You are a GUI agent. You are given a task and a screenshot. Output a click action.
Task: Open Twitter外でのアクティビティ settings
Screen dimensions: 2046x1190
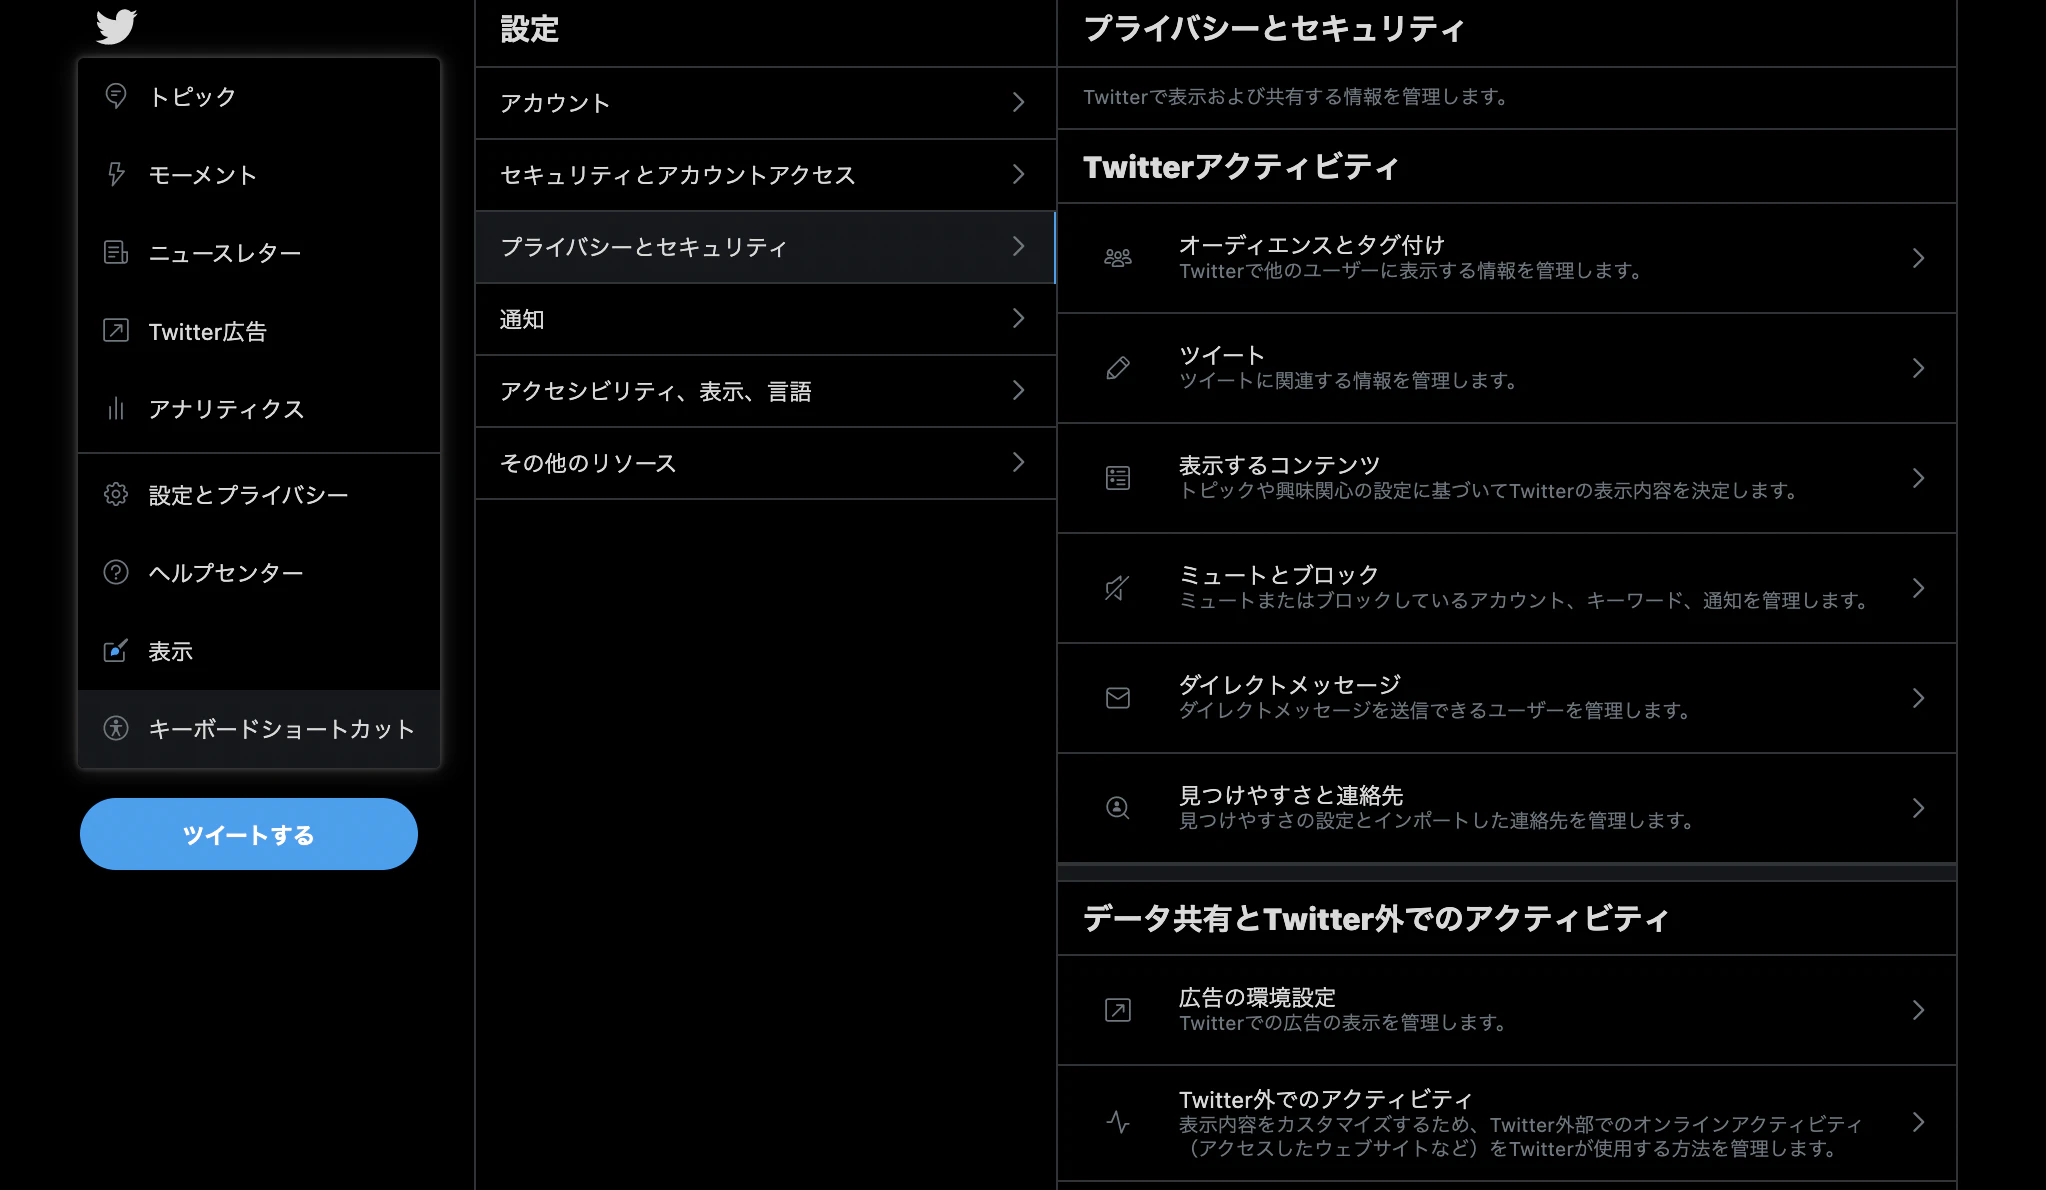(1507, 1122)
